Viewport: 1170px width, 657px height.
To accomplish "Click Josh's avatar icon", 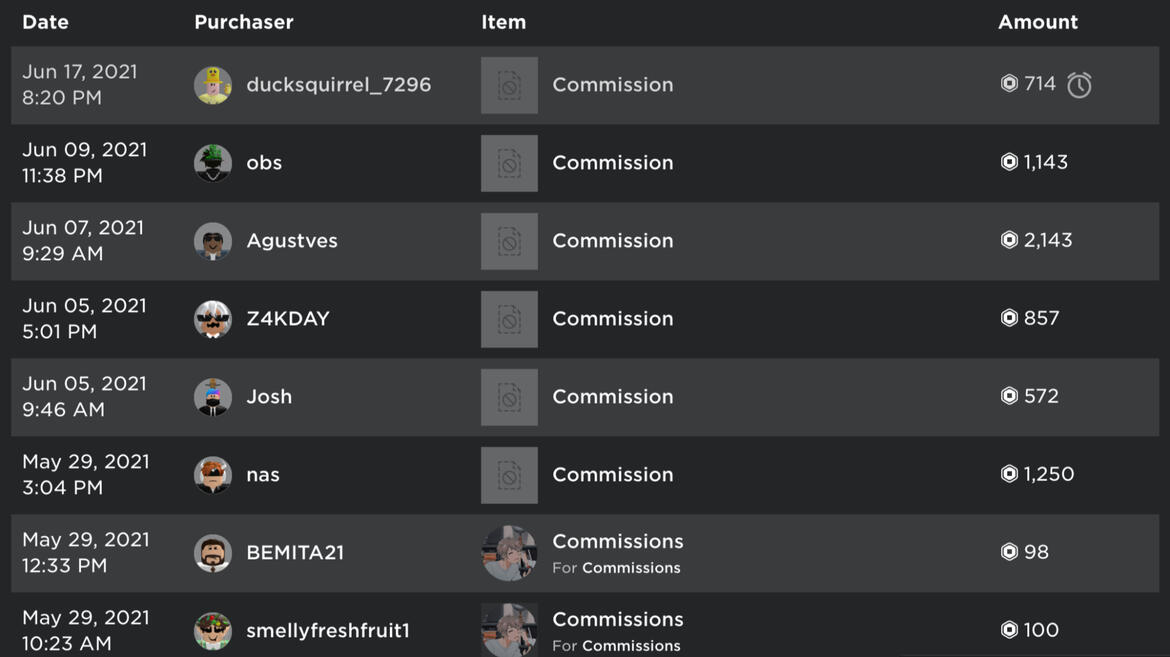I will [213, 397].
